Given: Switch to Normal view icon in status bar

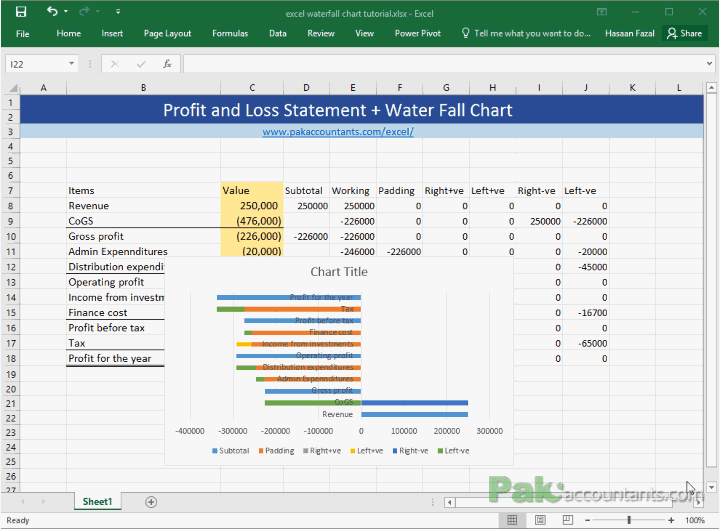Looking at the screenshot, I should [x=512, y=520].
